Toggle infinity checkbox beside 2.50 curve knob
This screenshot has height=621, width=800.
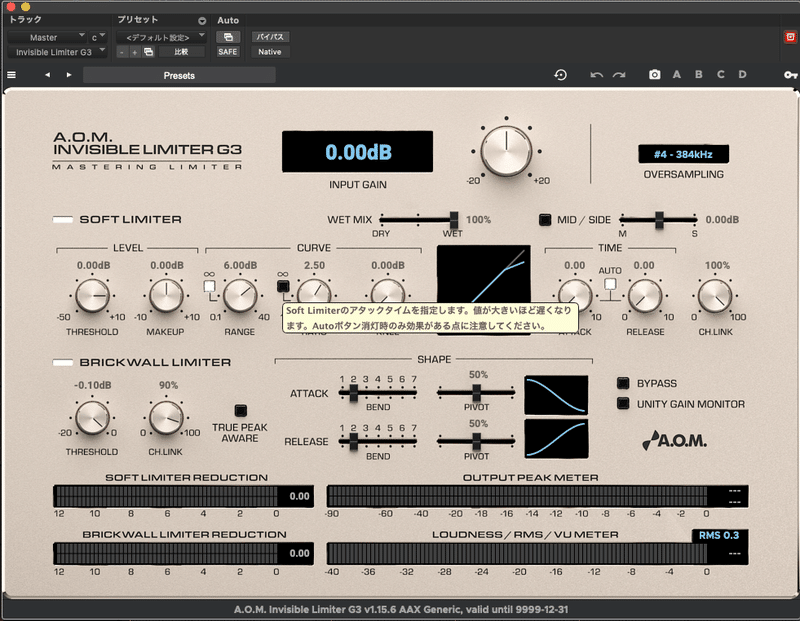click(283, 286)
